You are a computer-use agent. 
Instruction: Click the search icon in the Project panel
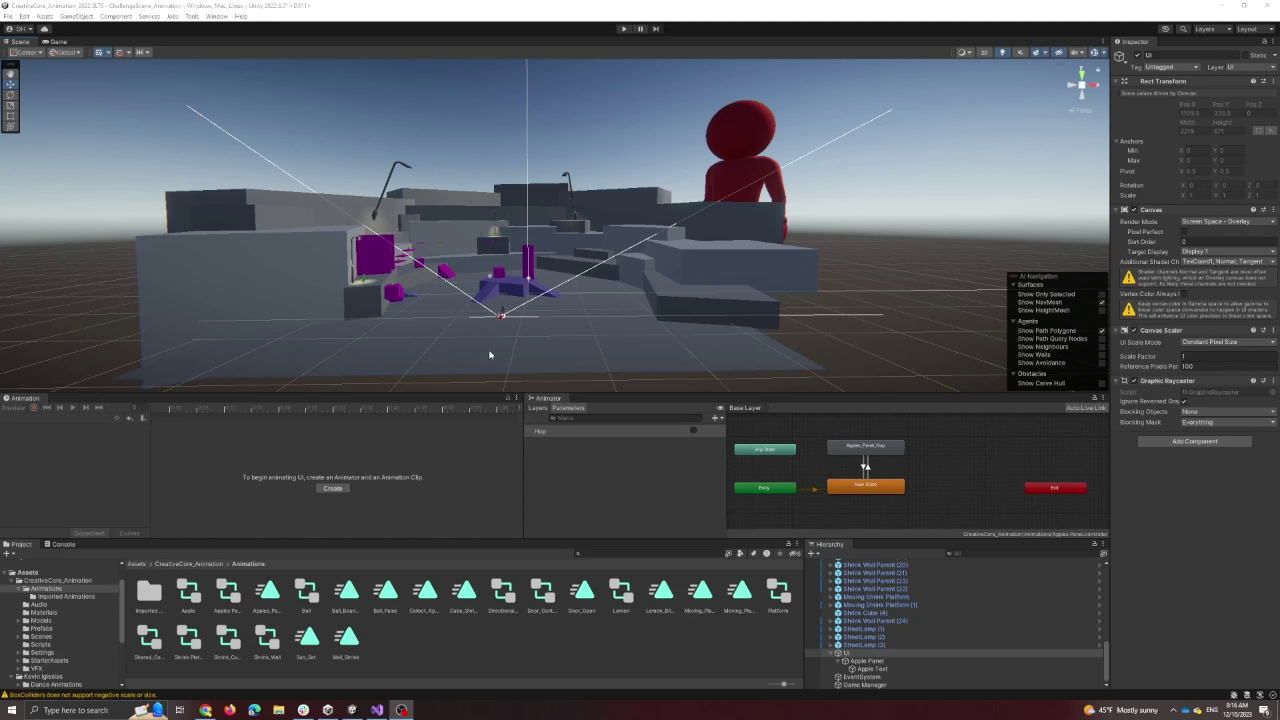[x=577, y=553]
